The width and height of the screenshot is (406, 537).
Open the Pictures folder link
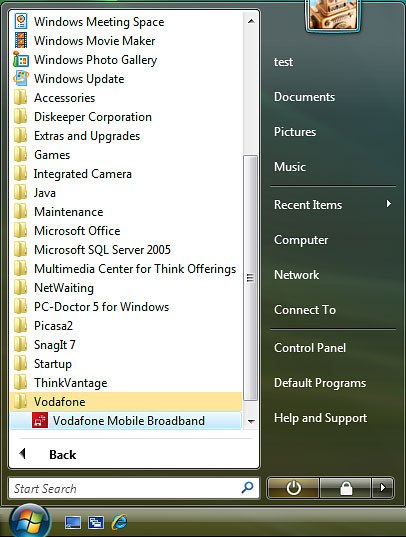point(295,132)
